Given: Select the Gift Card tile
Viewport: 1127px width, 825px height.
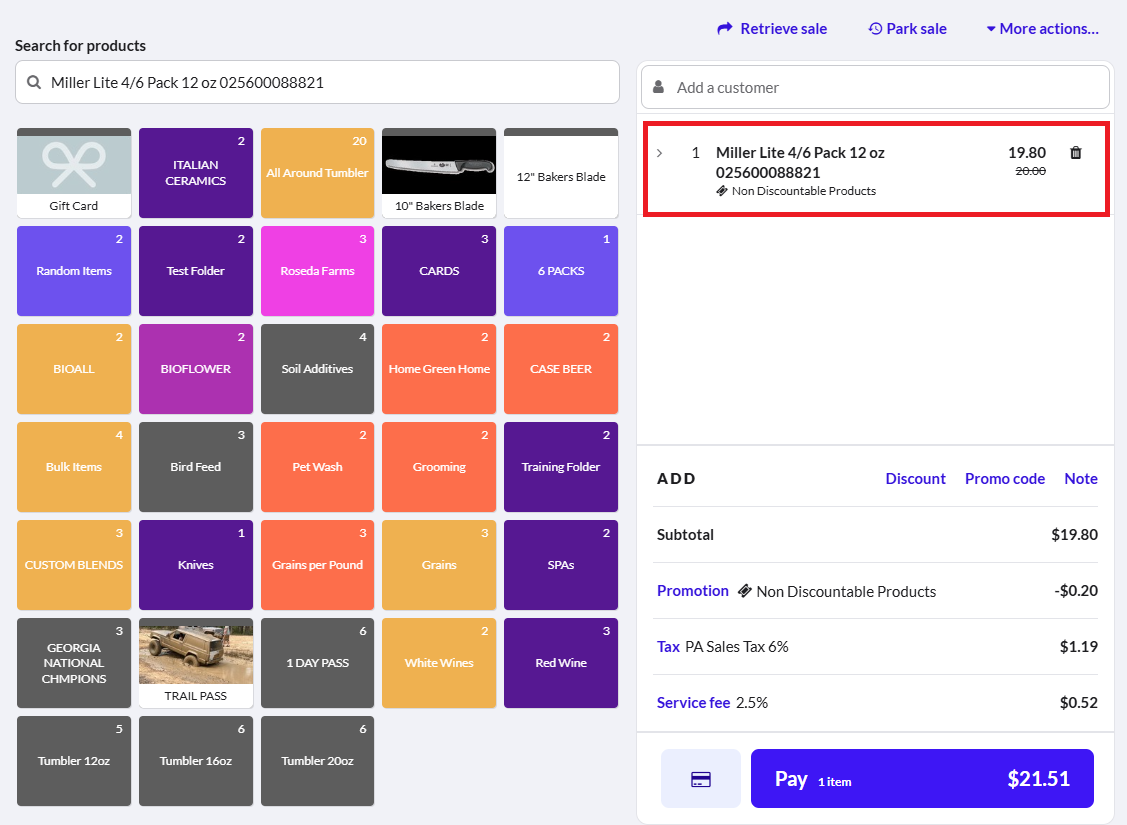Looking at the screenshot, I should point(74,173).
